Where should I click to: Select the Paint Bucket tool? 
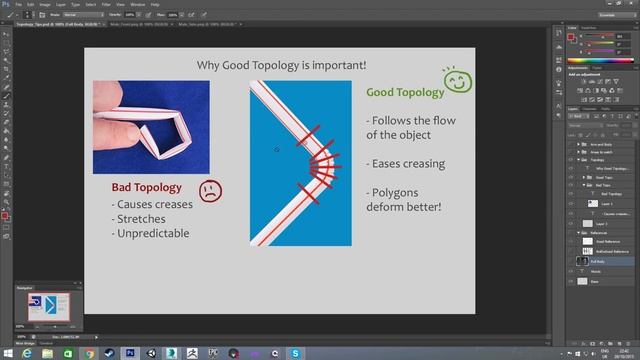pyautogui.click(x=6, y=131)
